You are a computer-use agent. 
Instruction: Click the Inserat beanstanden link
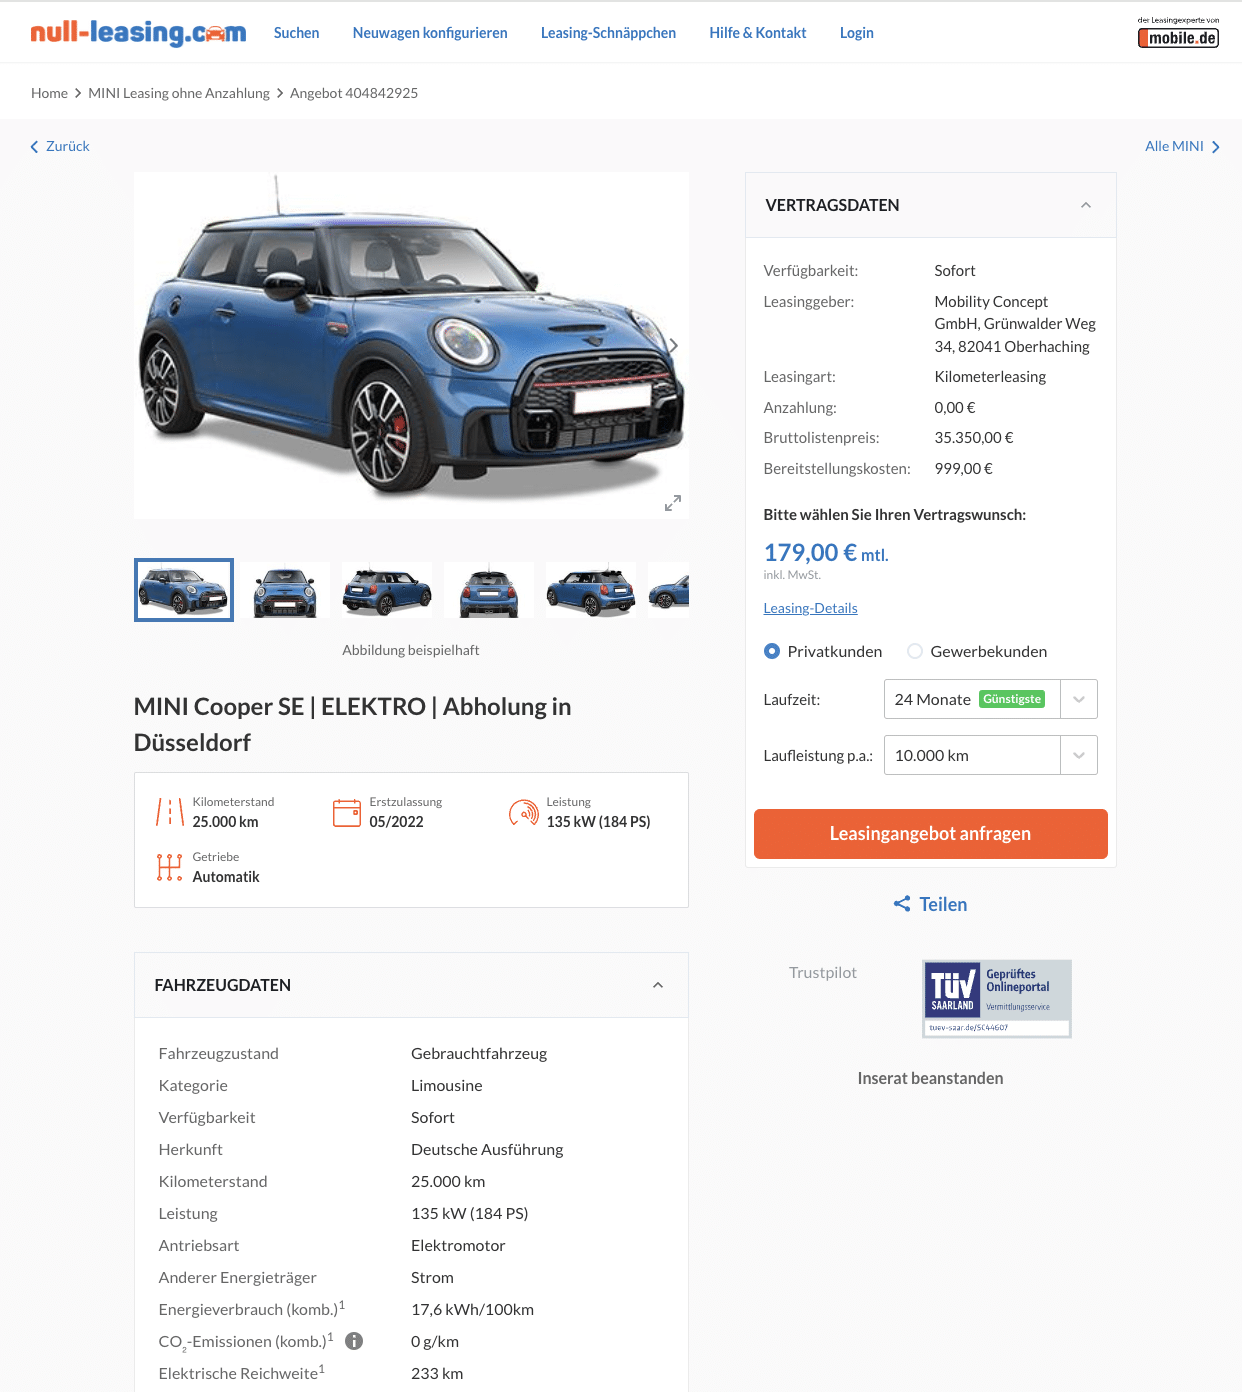pos(930,1078)
